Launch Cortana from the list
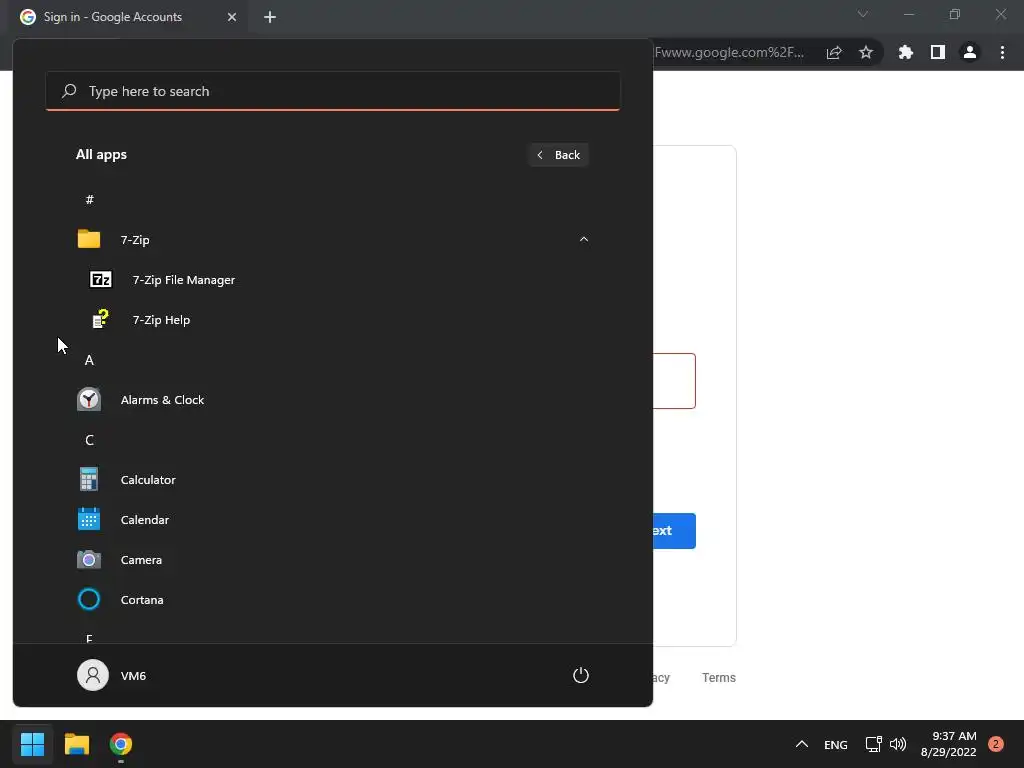Image resolution: width=1024 pixels, height=768 pixels. point(333,600)
